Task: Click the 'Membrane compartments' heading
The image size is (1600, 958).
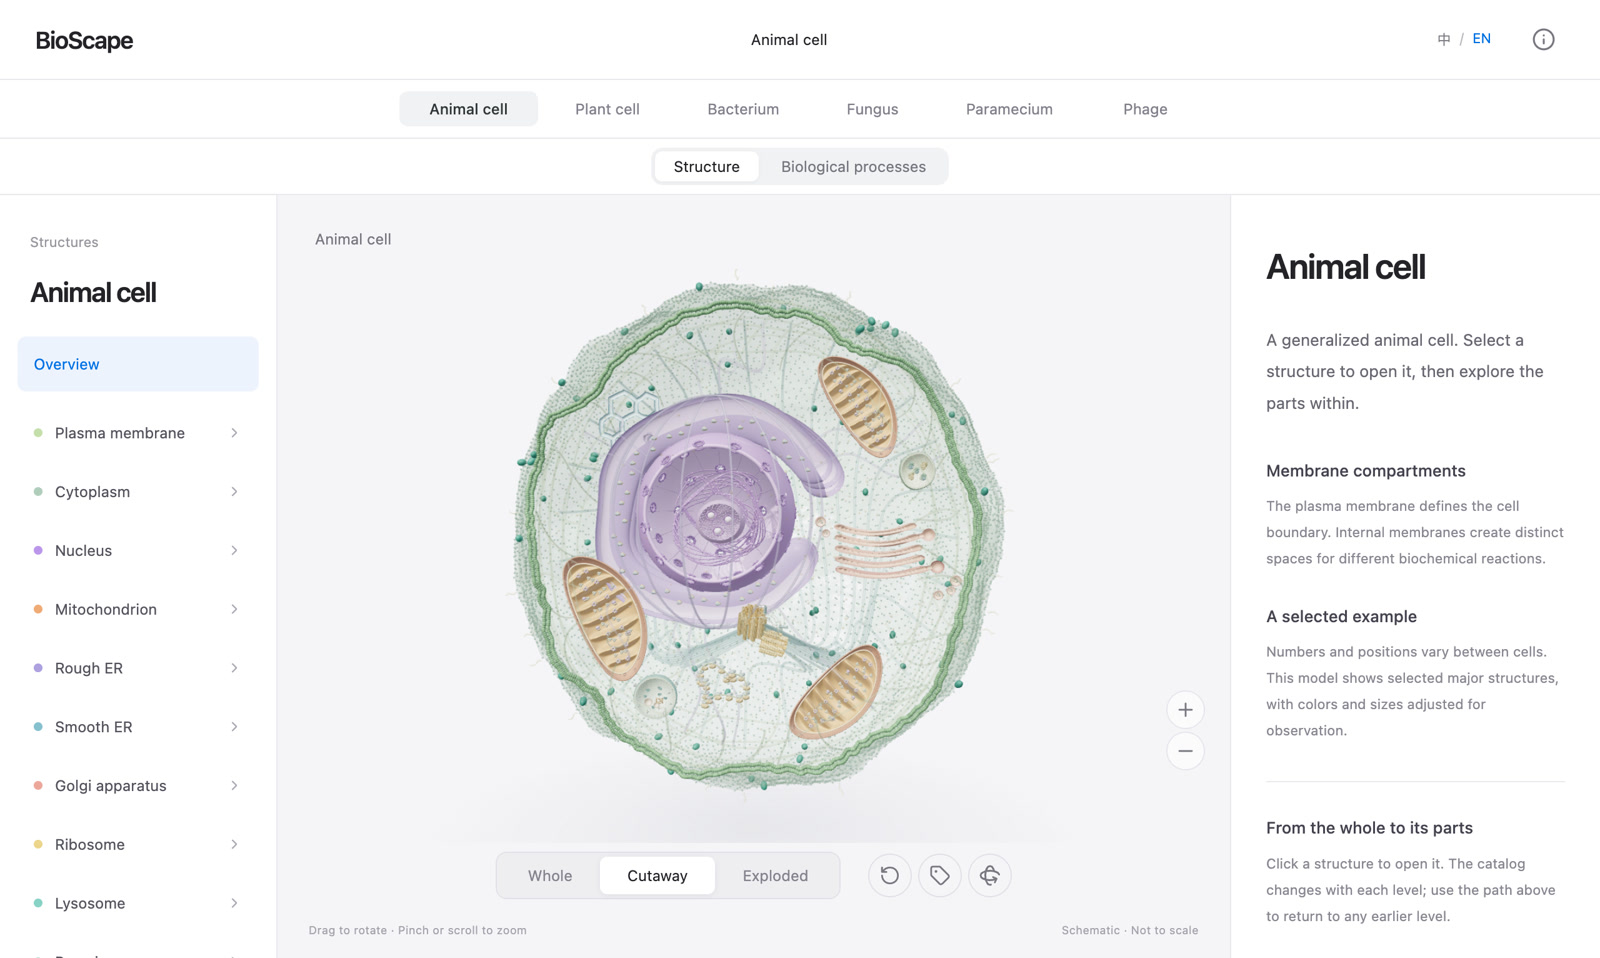Action: 1365,471
